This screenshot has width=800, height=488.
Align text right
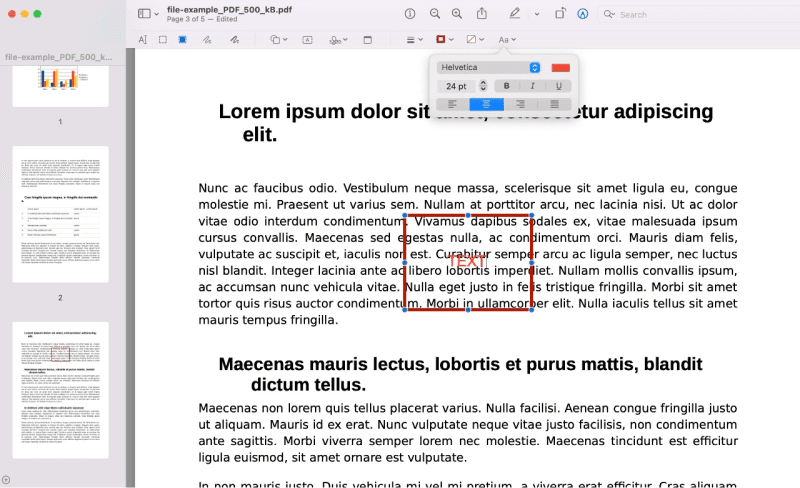[x=520, y=104]
